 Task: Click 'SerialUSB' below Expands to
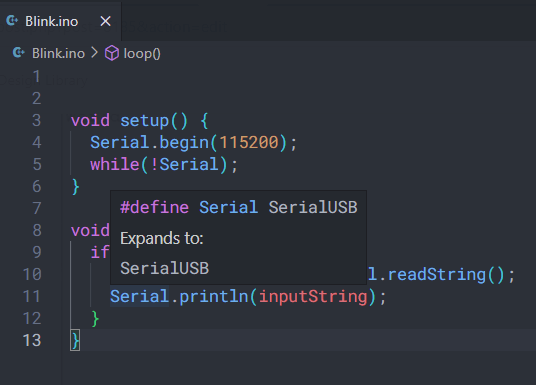pos(164,268)
